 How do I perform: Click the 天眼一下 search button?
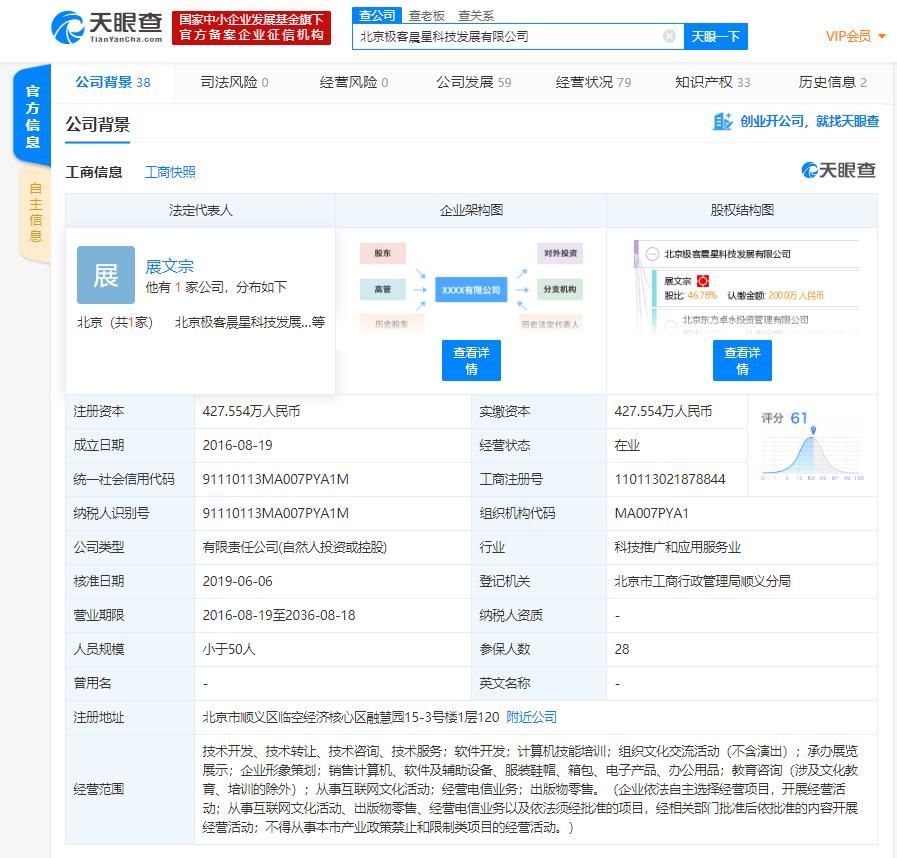715,36
